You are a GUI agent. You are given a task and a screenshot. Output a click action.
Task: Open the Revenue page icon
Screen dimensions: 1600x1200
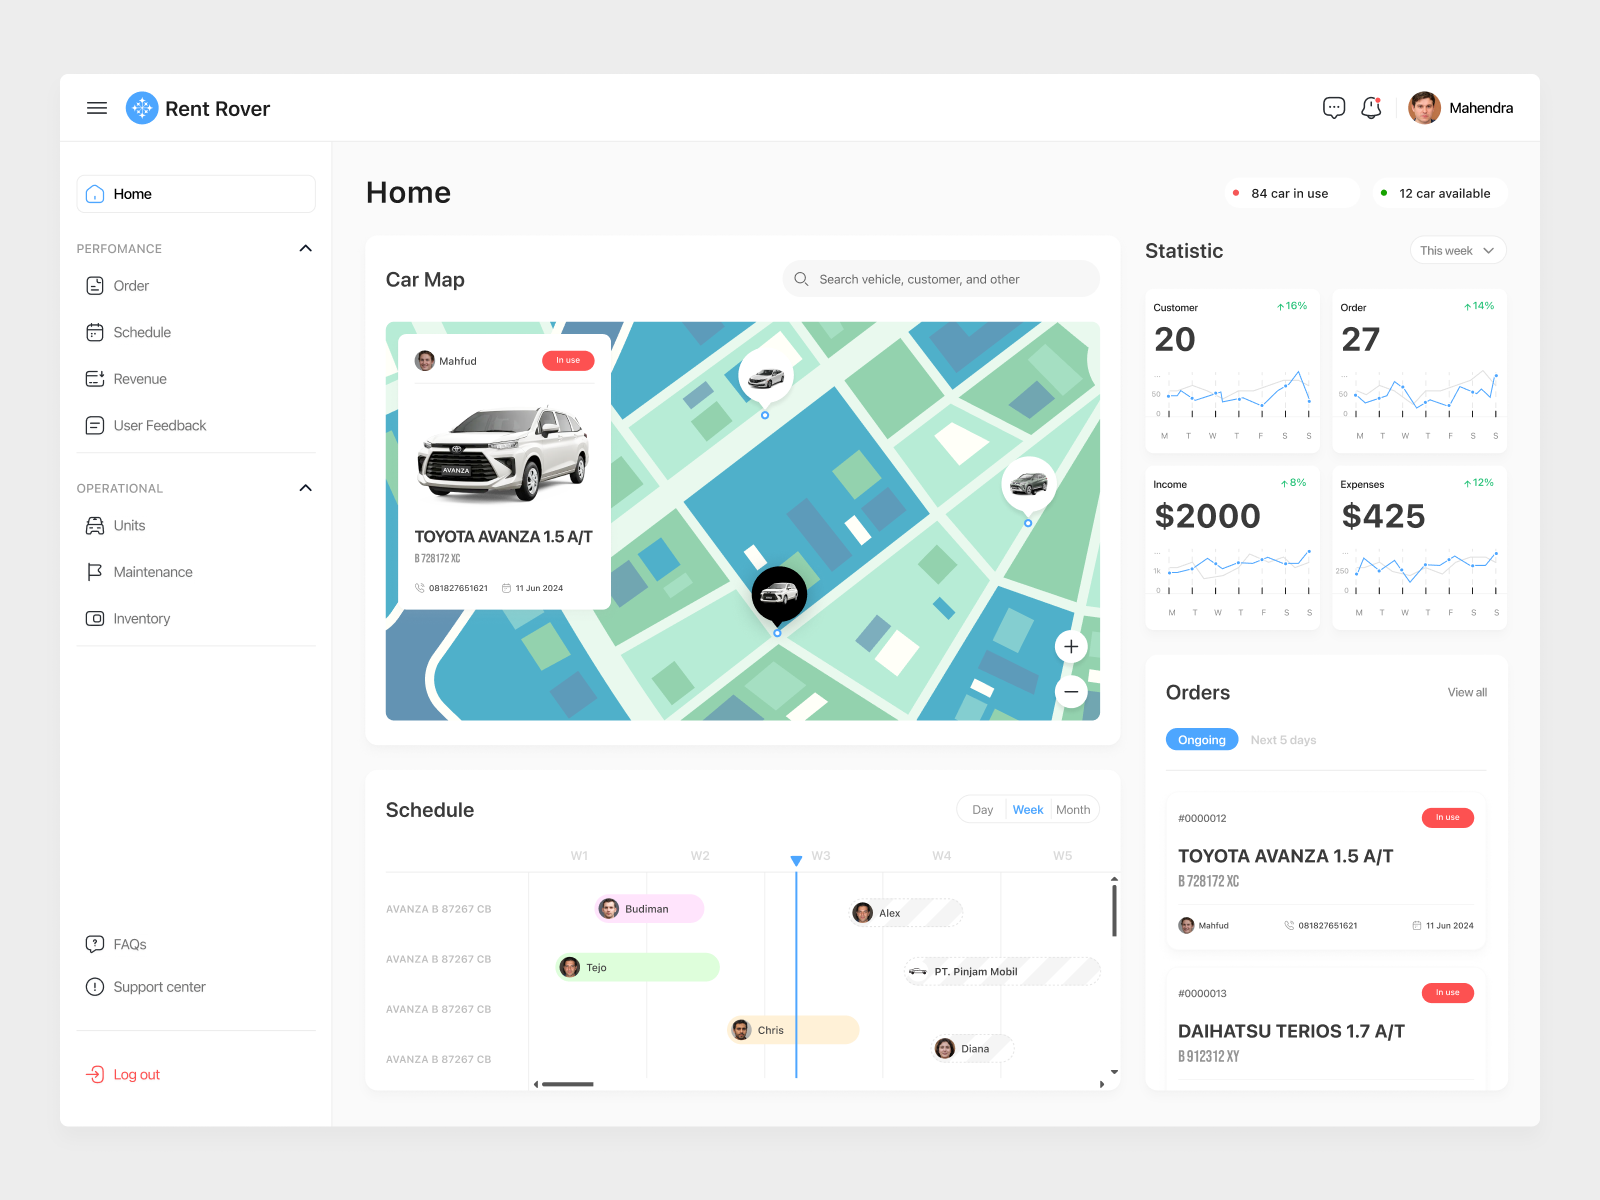coord(95,378)
